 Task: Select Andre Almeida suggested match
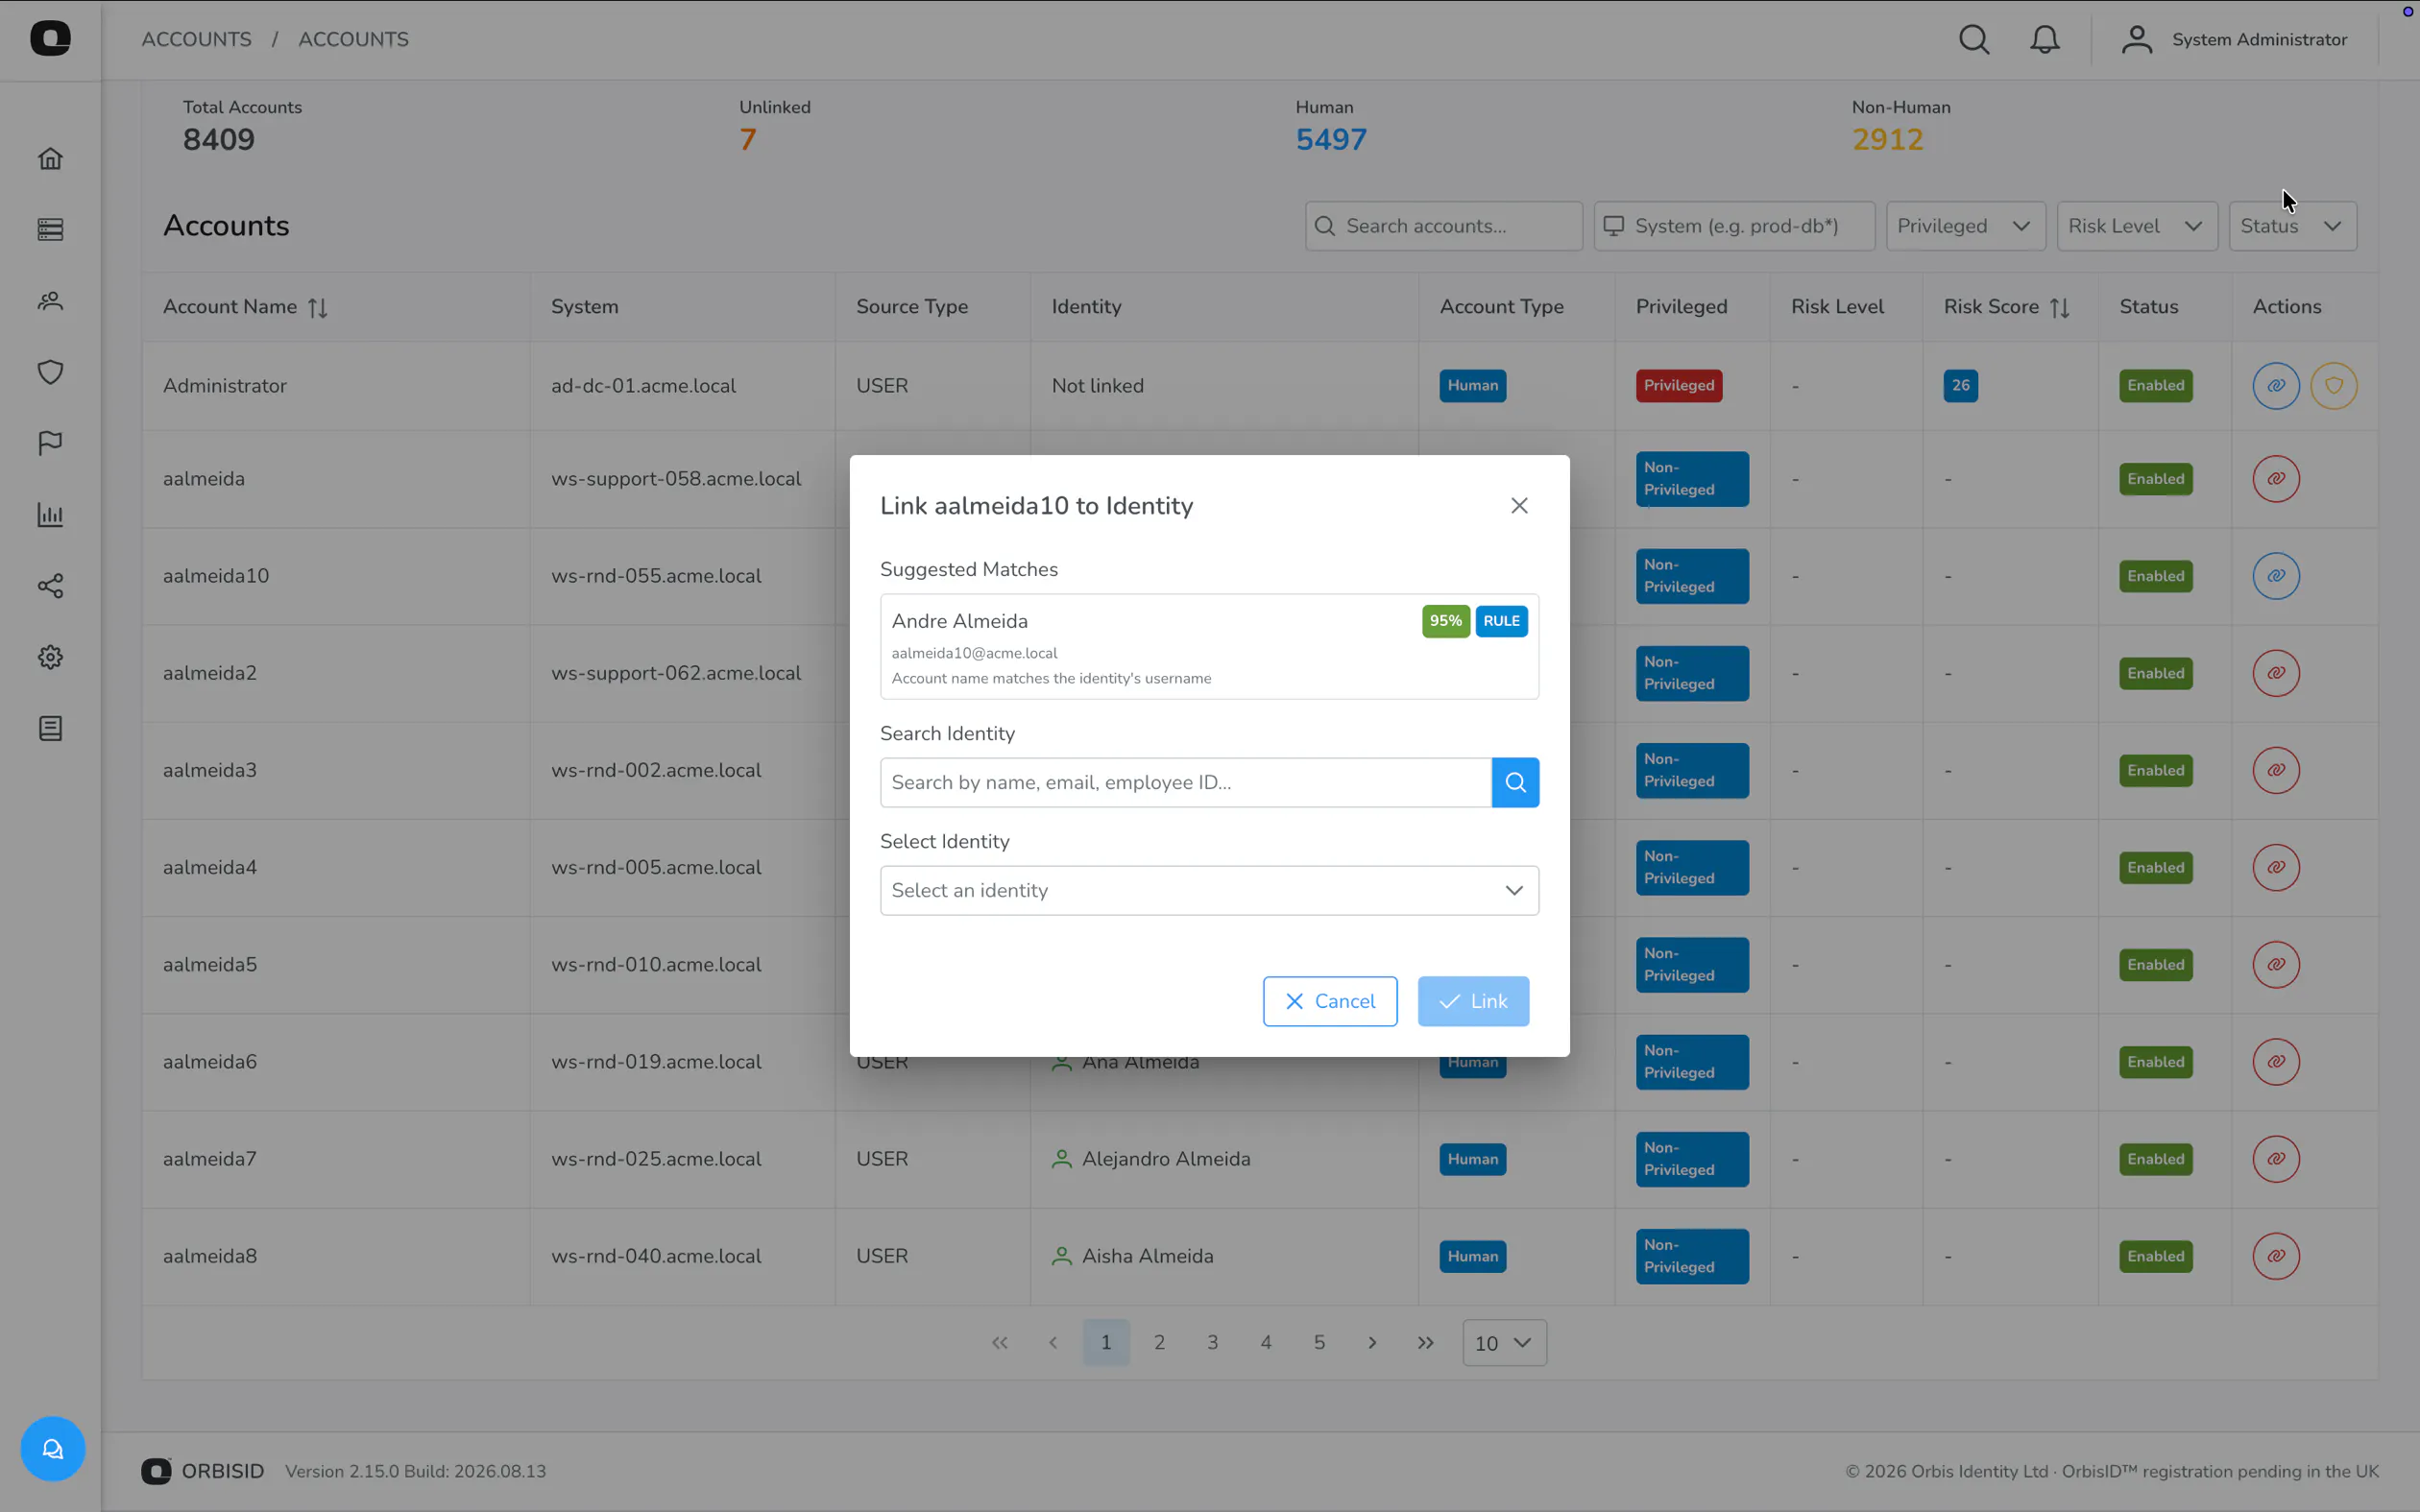coord(1209,647)
